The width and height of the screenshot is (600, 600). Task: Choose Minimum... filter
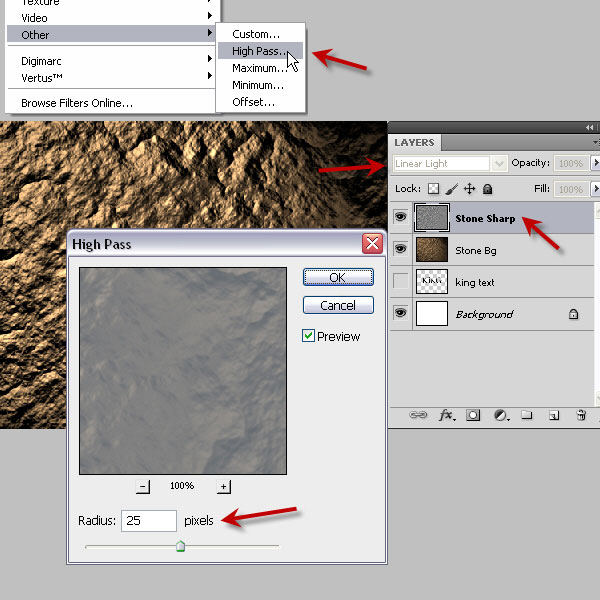(260, 85)
